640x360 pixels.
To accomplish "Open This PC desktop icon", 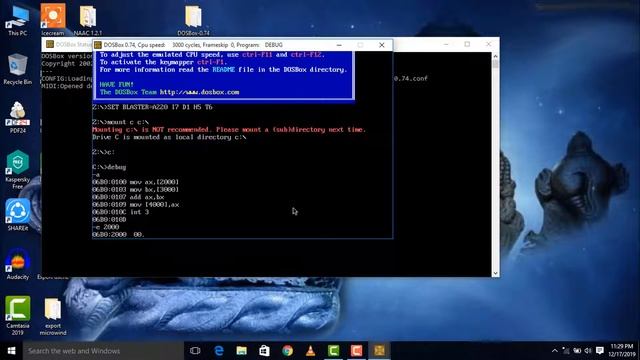I will pos(18,21).
